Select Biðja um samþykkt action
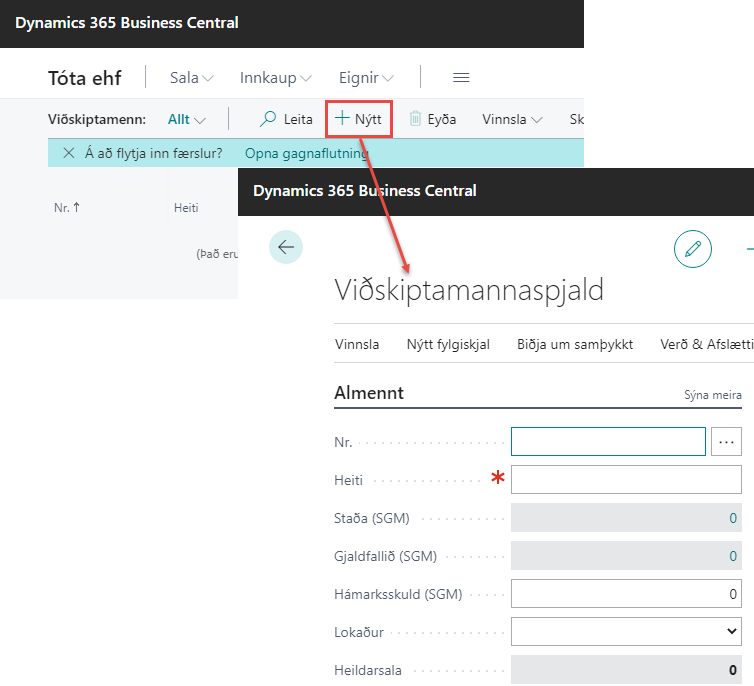The width and height of the screenshot is (754, 686). click(574, 344)
